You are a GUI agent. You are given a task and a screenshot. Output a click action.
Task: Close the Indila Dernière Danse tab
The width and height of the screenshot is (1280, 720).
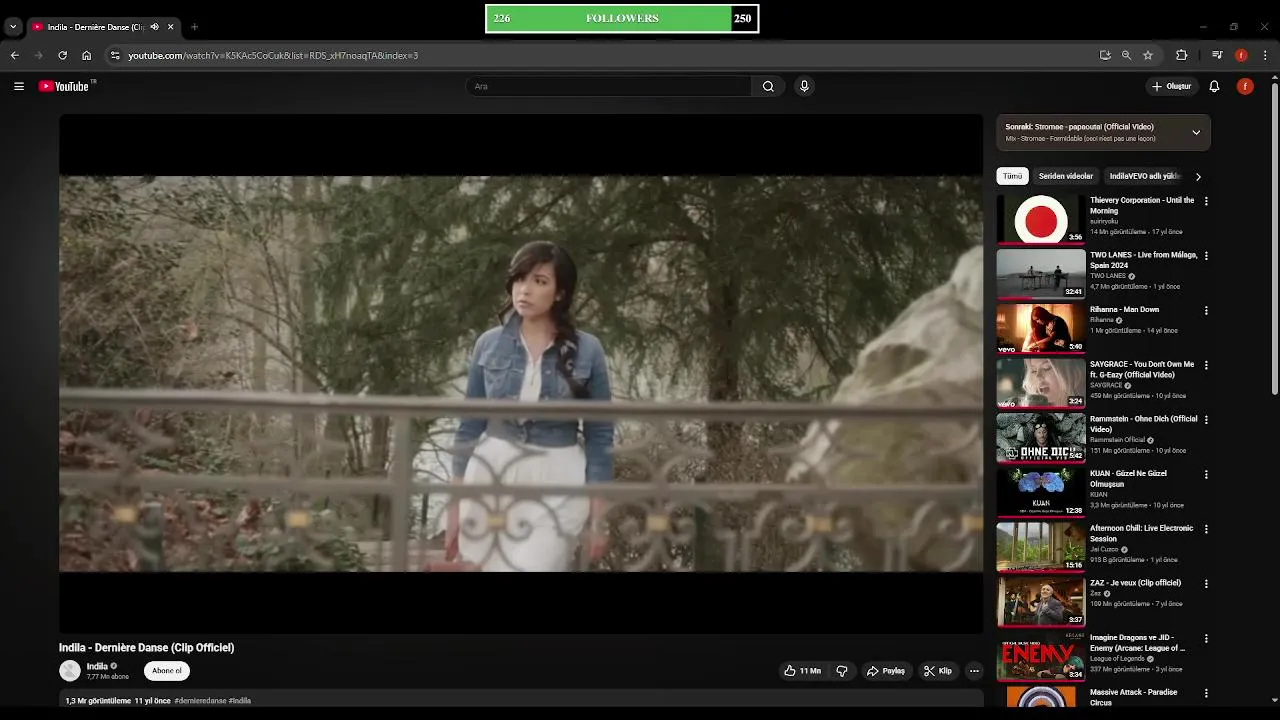170,27
